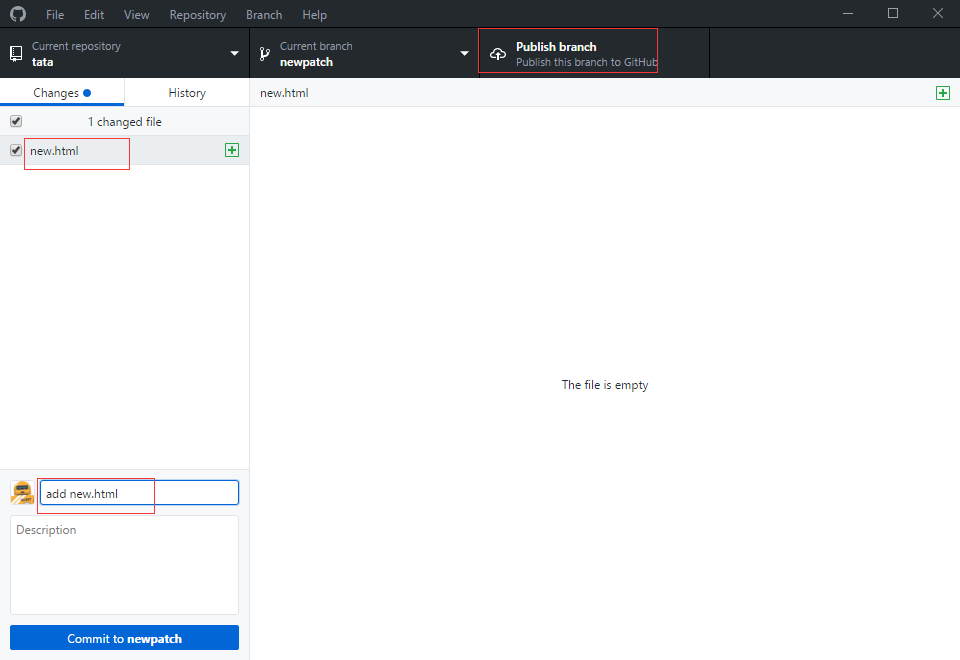Click the new.html filename in diff header

[284, 93]
